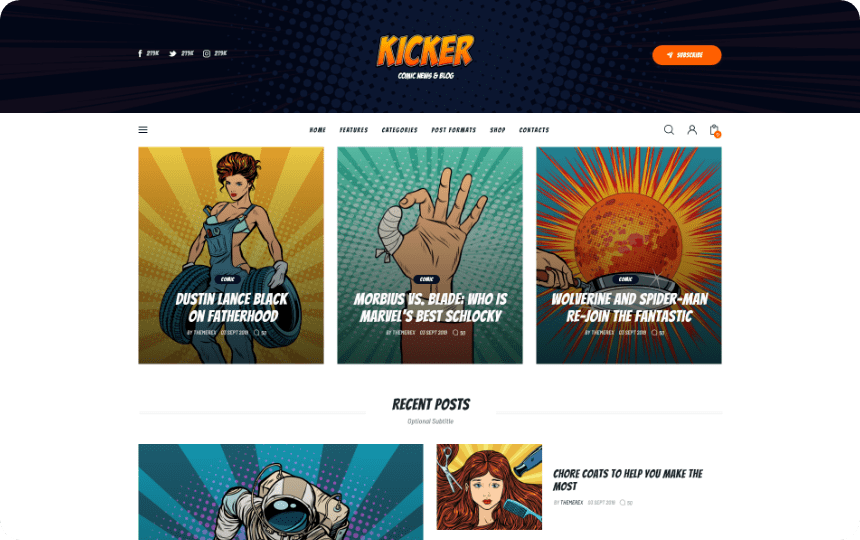Open the user account icon
860x540 pixels.
[x=692, y=130]
